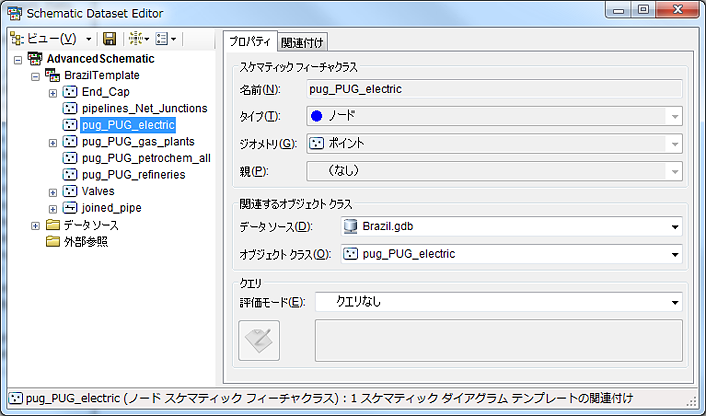
Task: Select End_Cap in the tree
Action: click(106, 92)
